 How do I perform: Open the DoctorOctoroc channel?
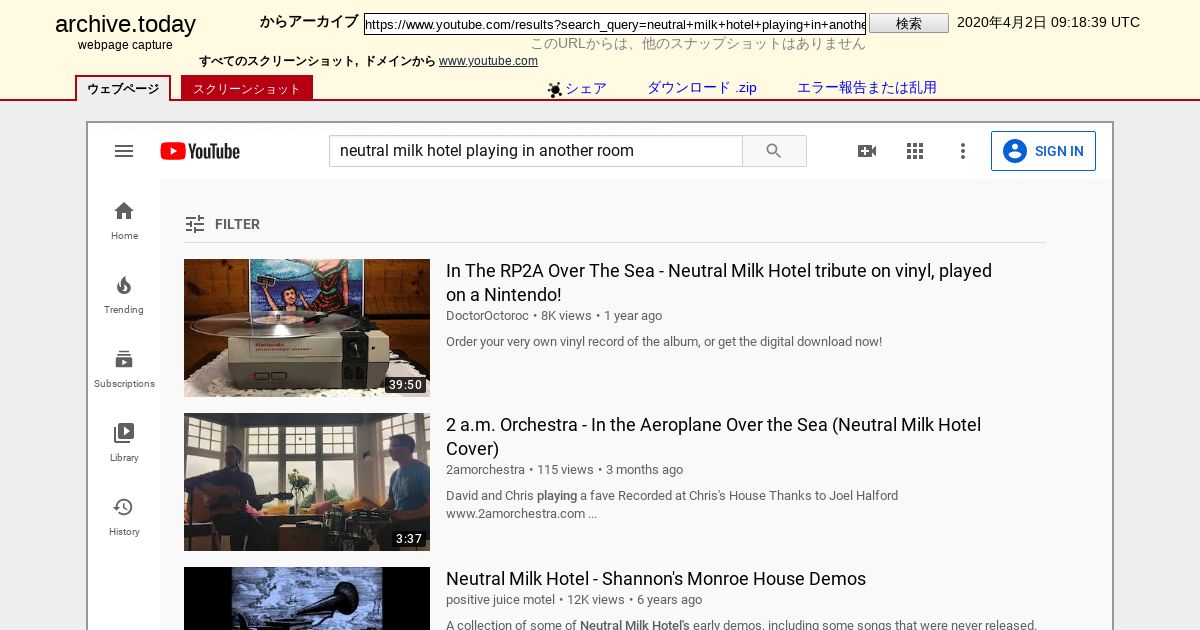coord(487,316)
